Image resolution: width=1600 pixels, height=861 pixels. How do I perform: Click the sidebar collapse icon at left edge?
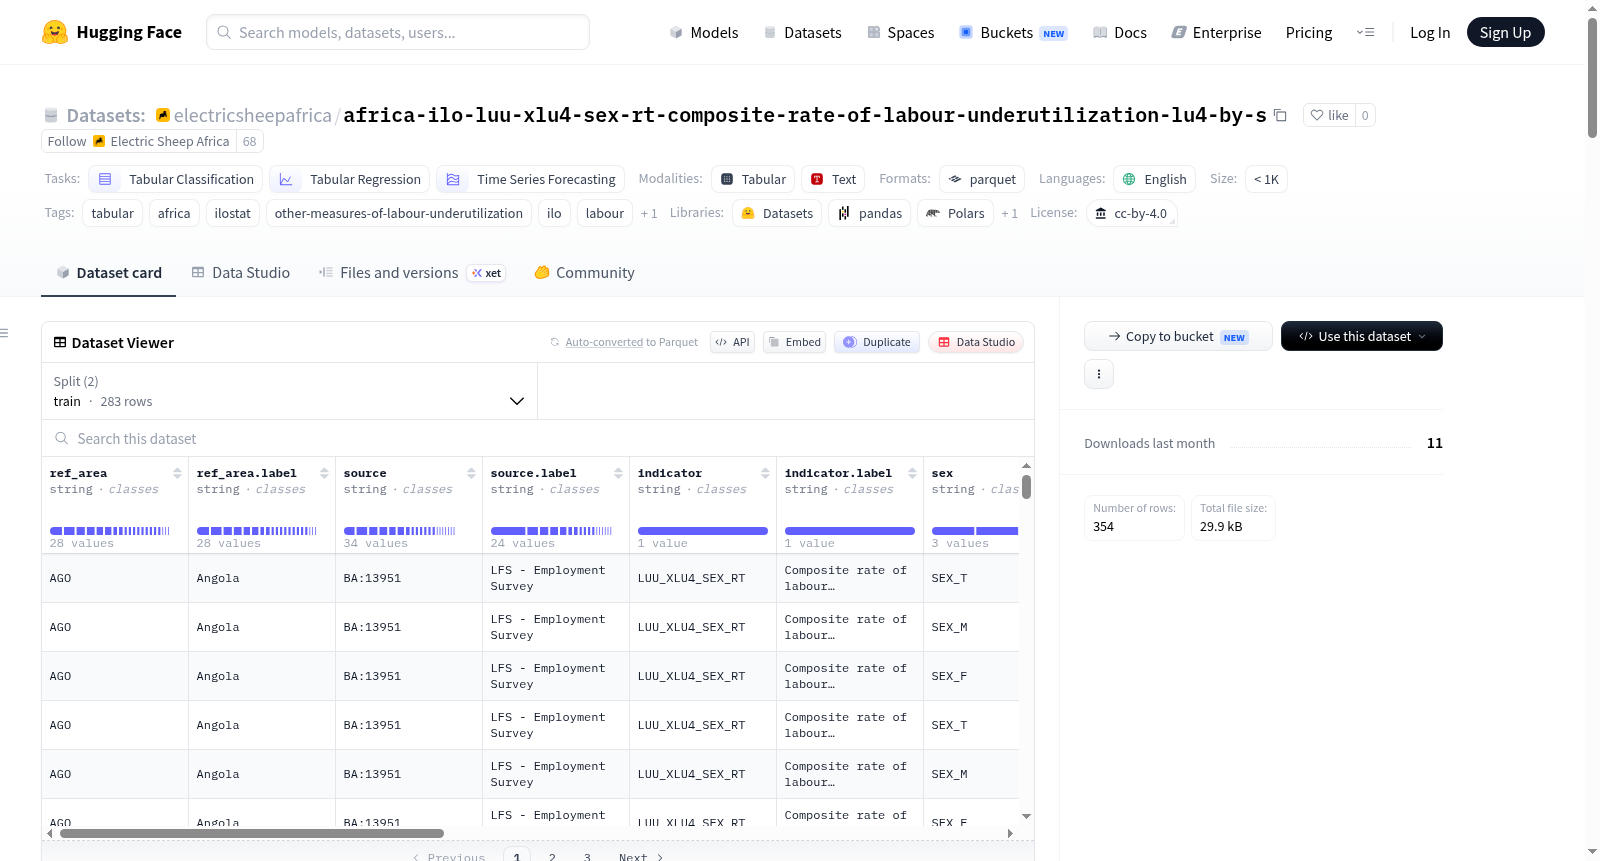click(4, 333)
